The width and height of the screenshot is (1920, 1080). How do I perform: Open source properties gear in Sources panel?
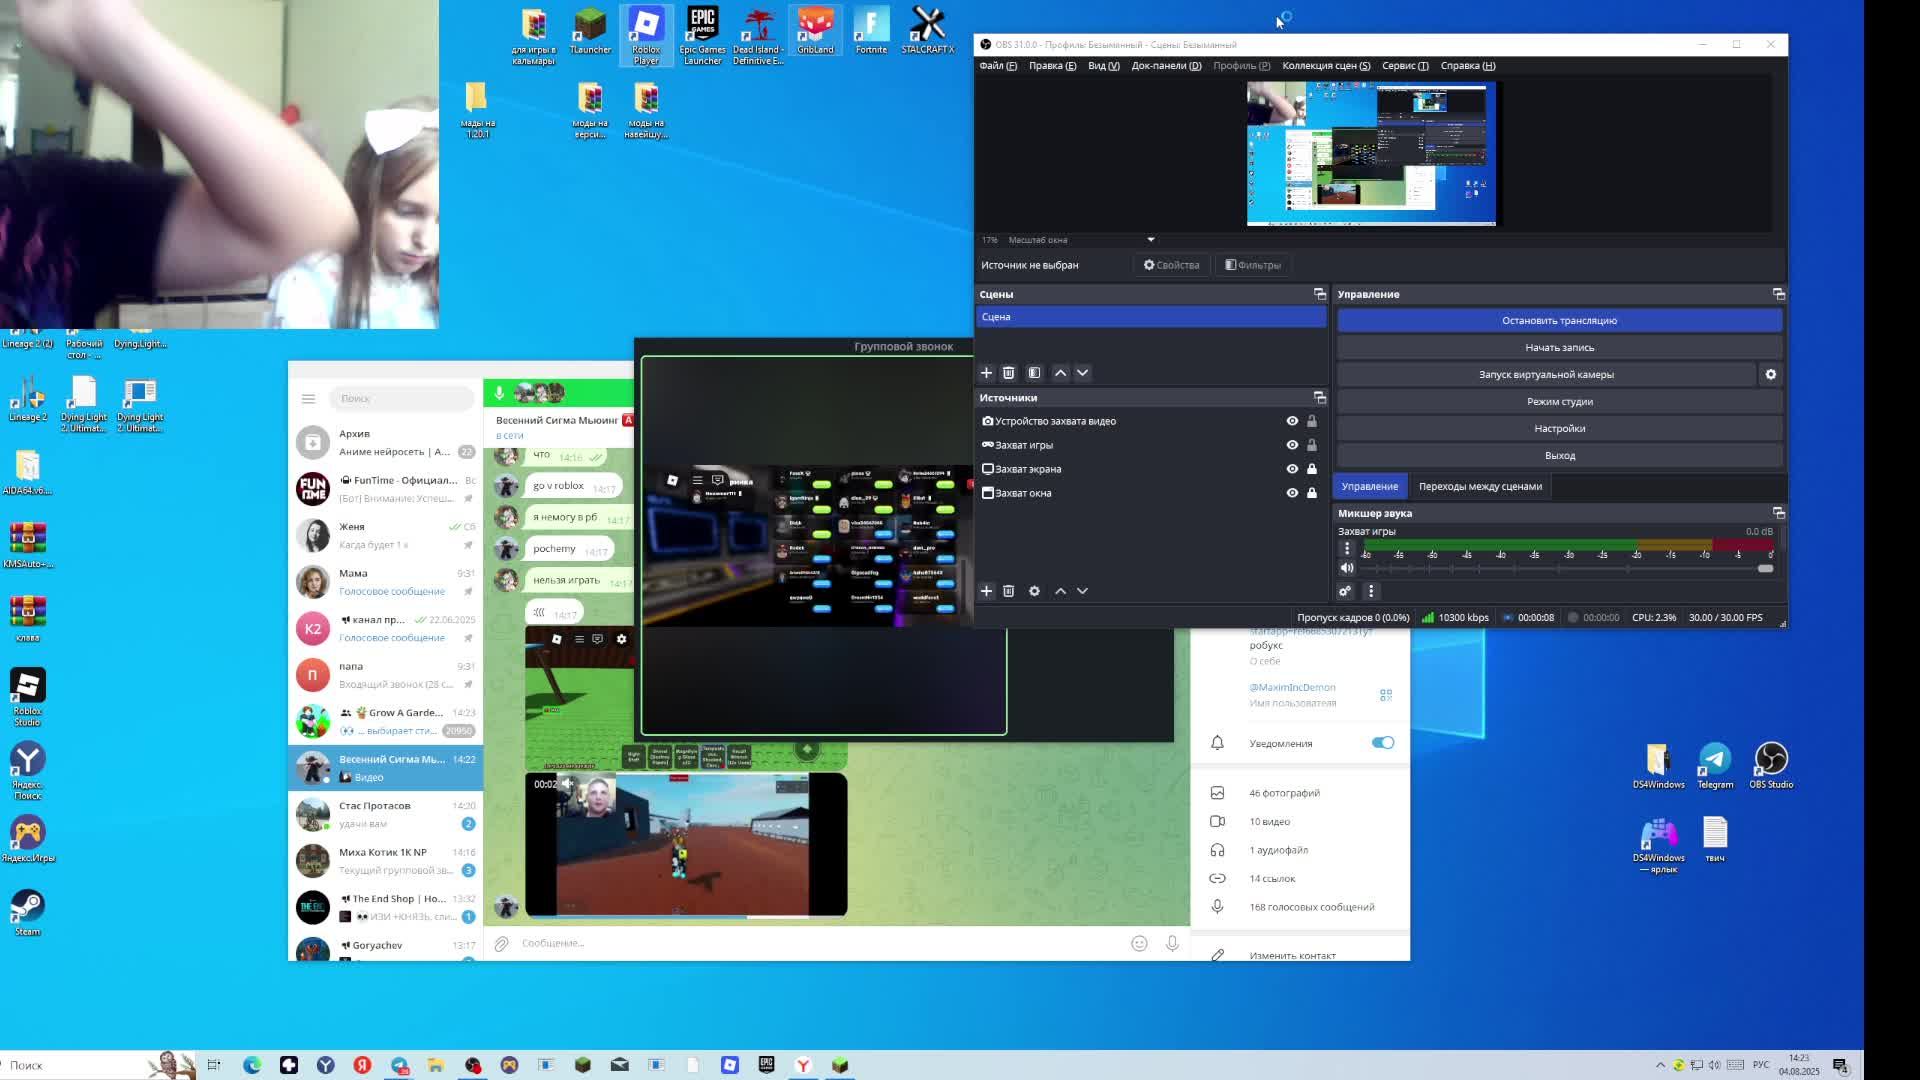click(1034, 591)
